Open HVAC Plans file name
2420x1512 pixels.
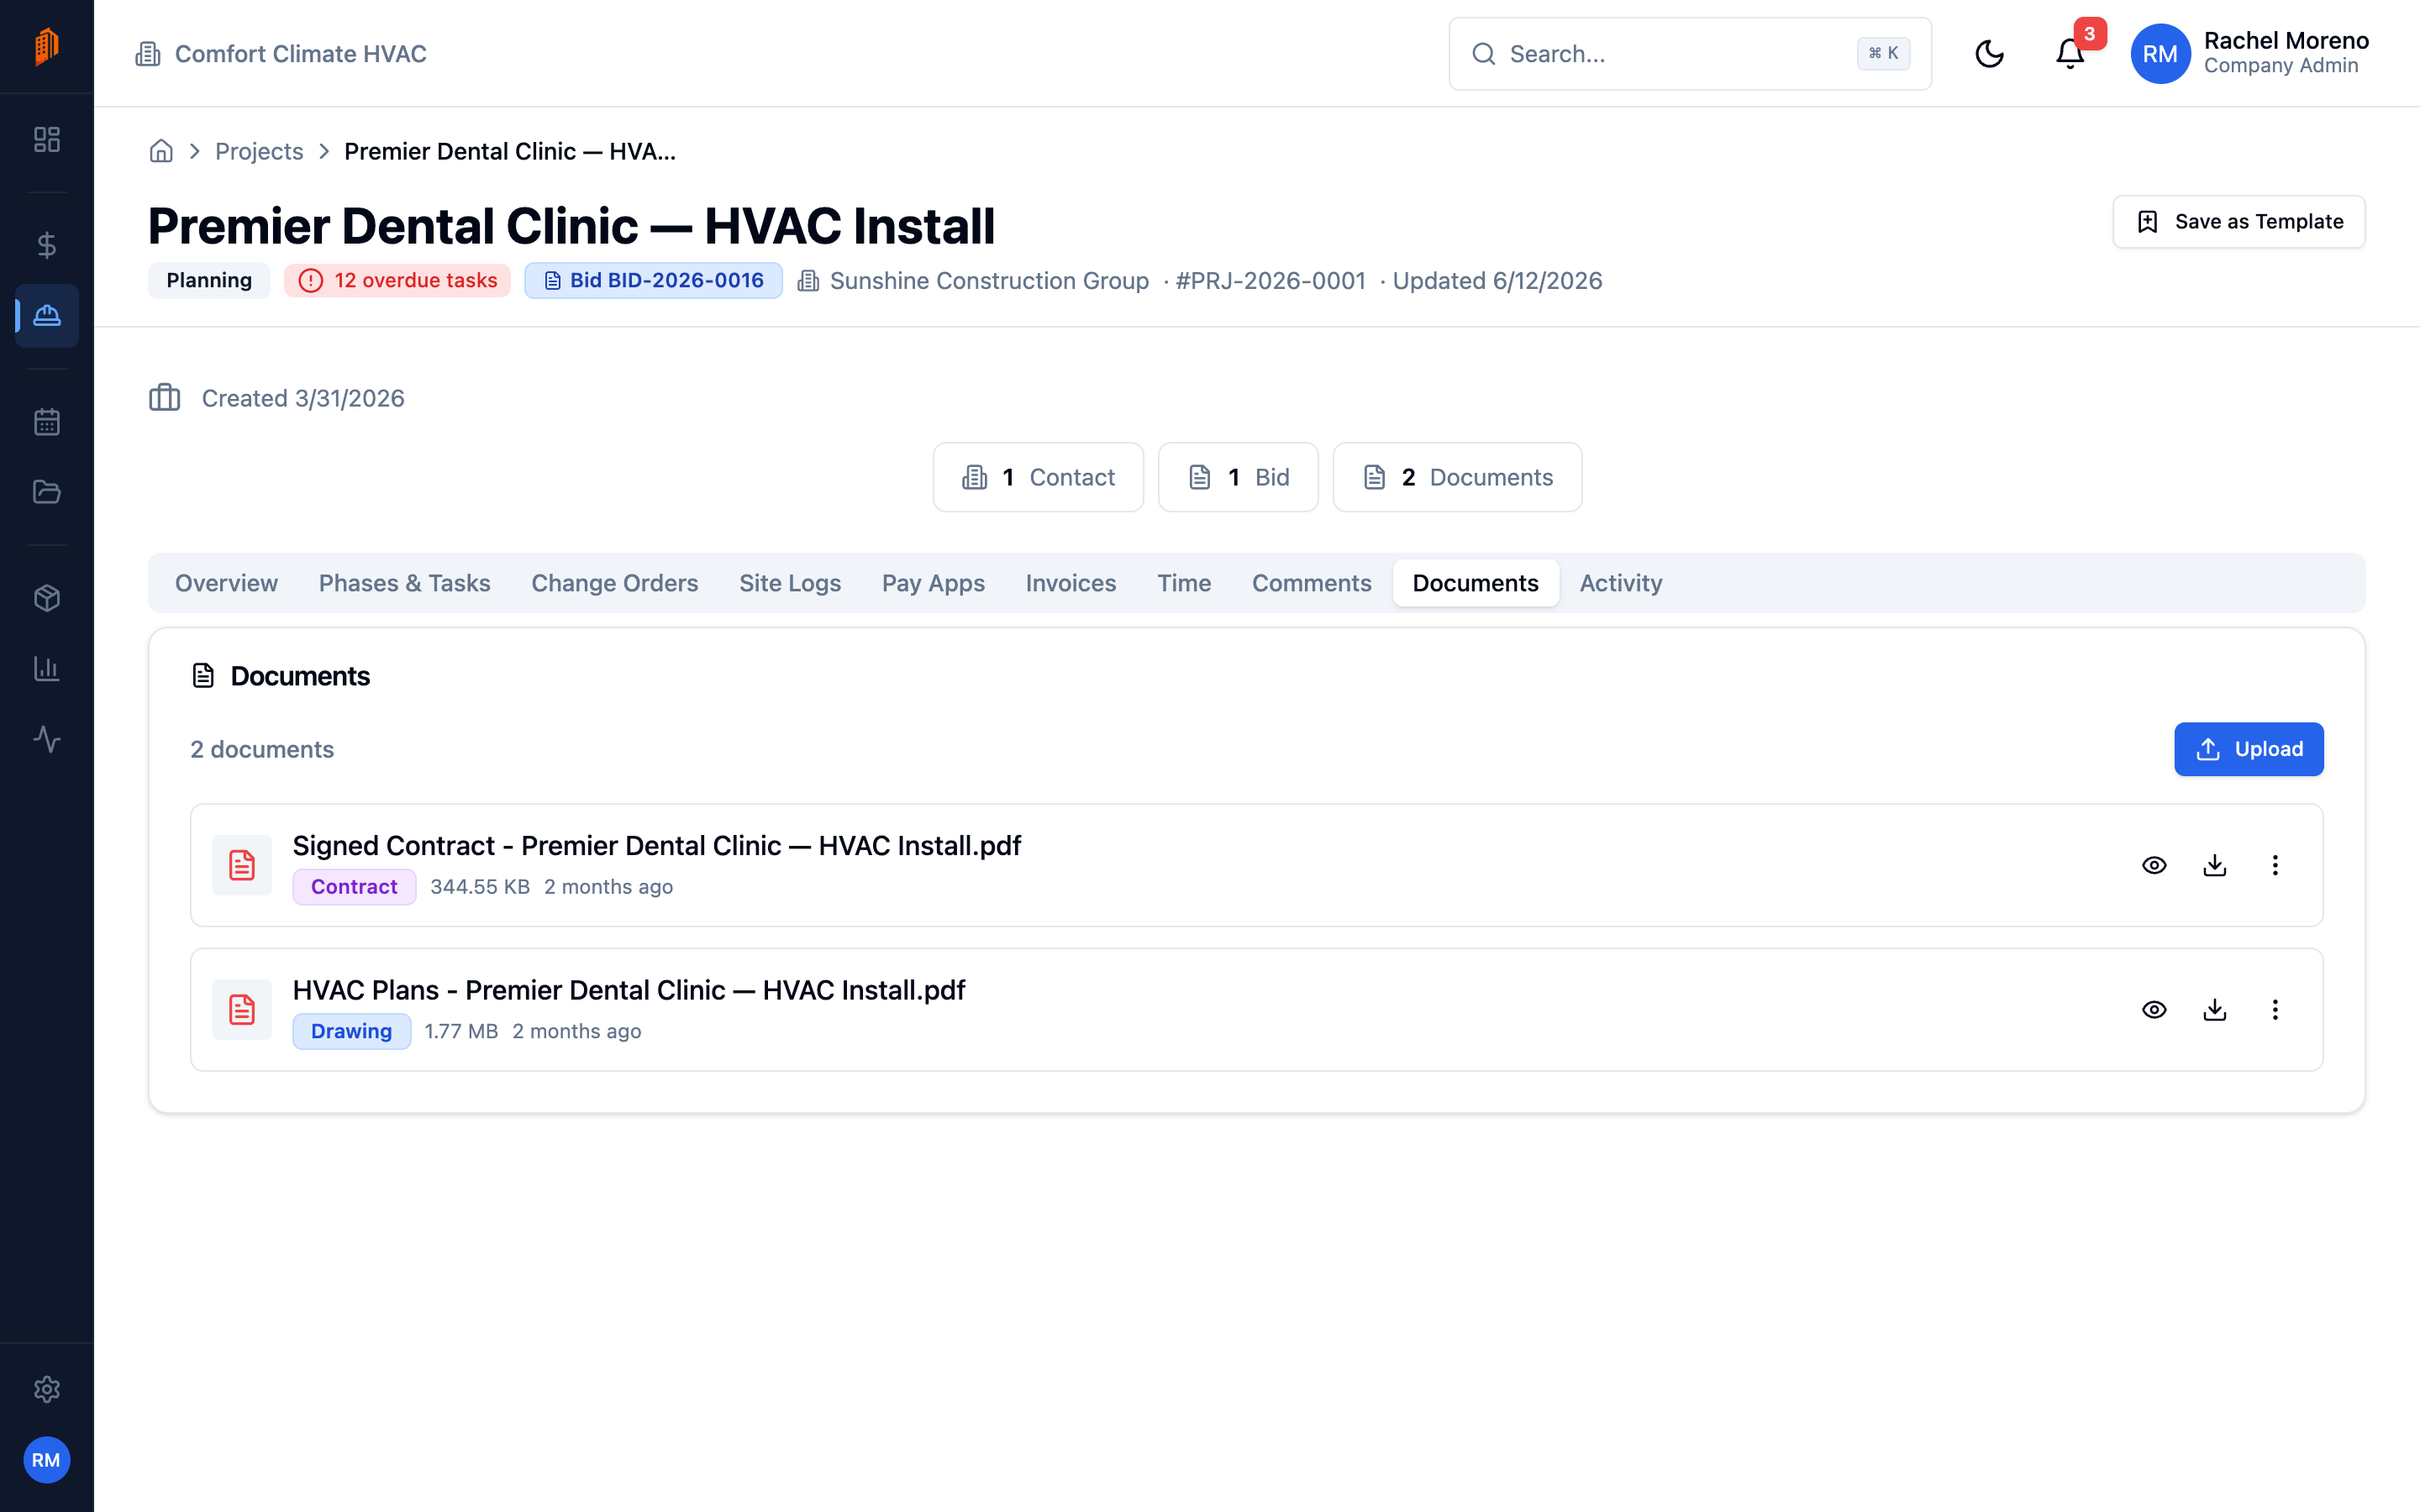point(629,990)
